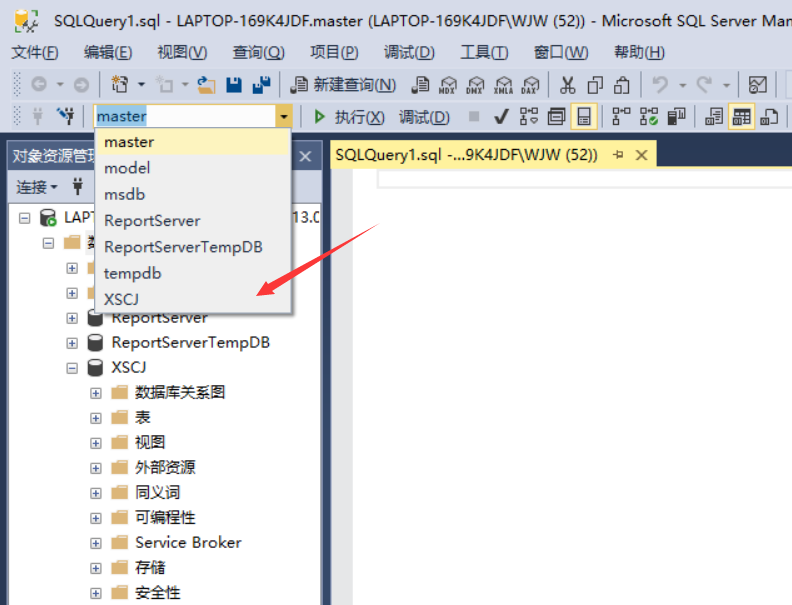
Task: Open the 文件(F) menu
Action: [35, 52]
